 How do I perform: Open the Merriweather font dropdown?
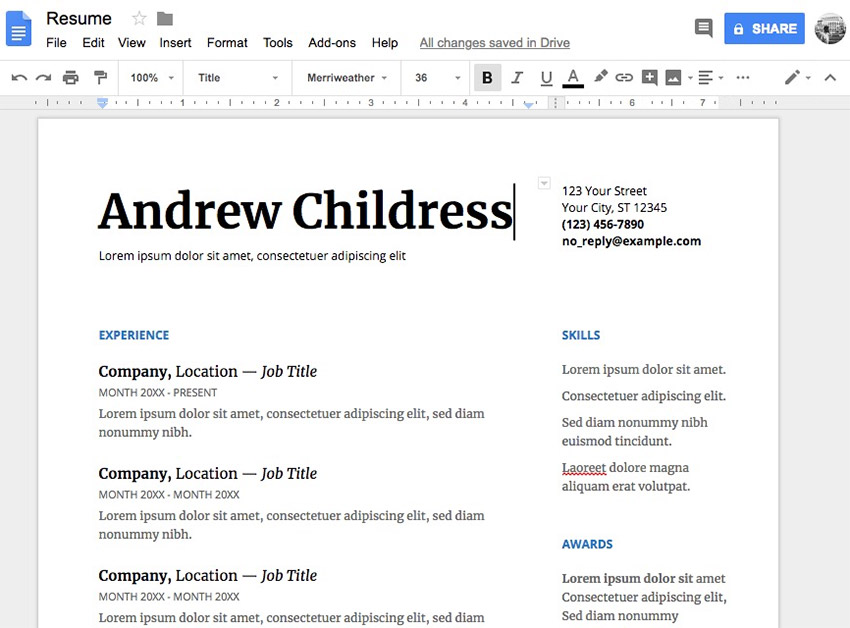click(346, 78)
